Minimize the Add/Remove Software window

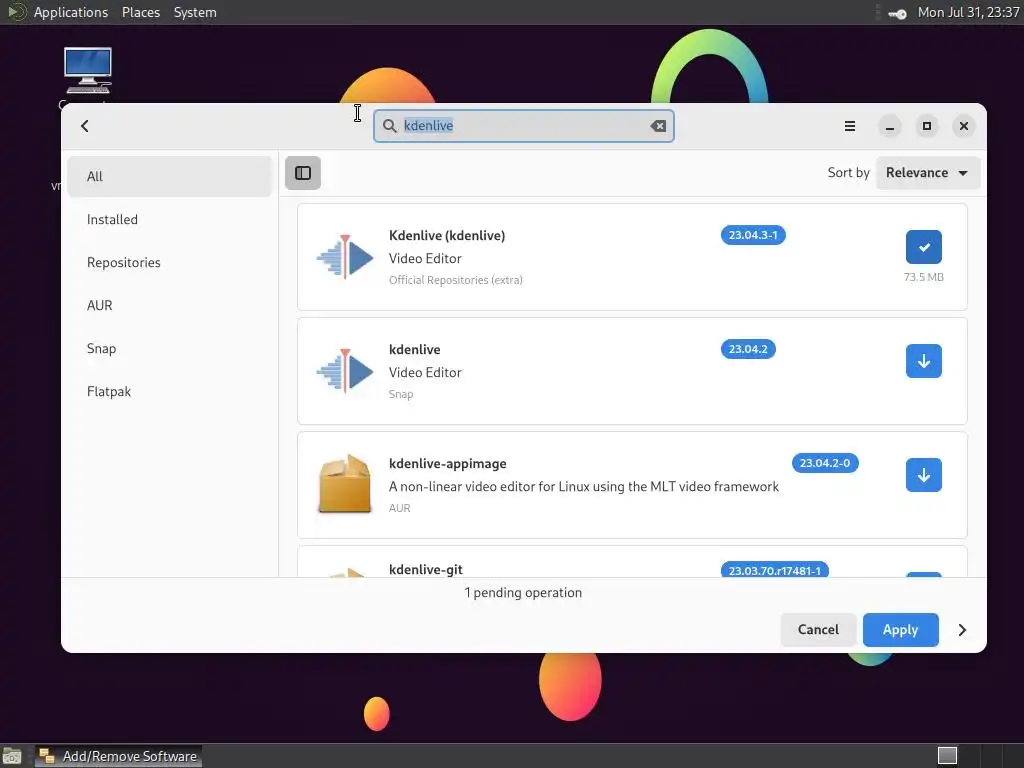coord(889,126)
